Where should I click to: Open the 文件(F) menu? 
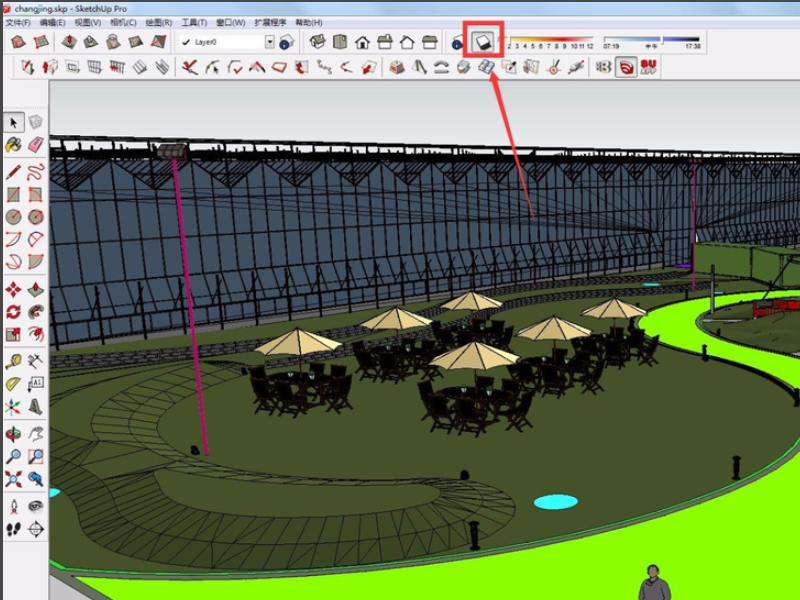click(x=18, y=22)
